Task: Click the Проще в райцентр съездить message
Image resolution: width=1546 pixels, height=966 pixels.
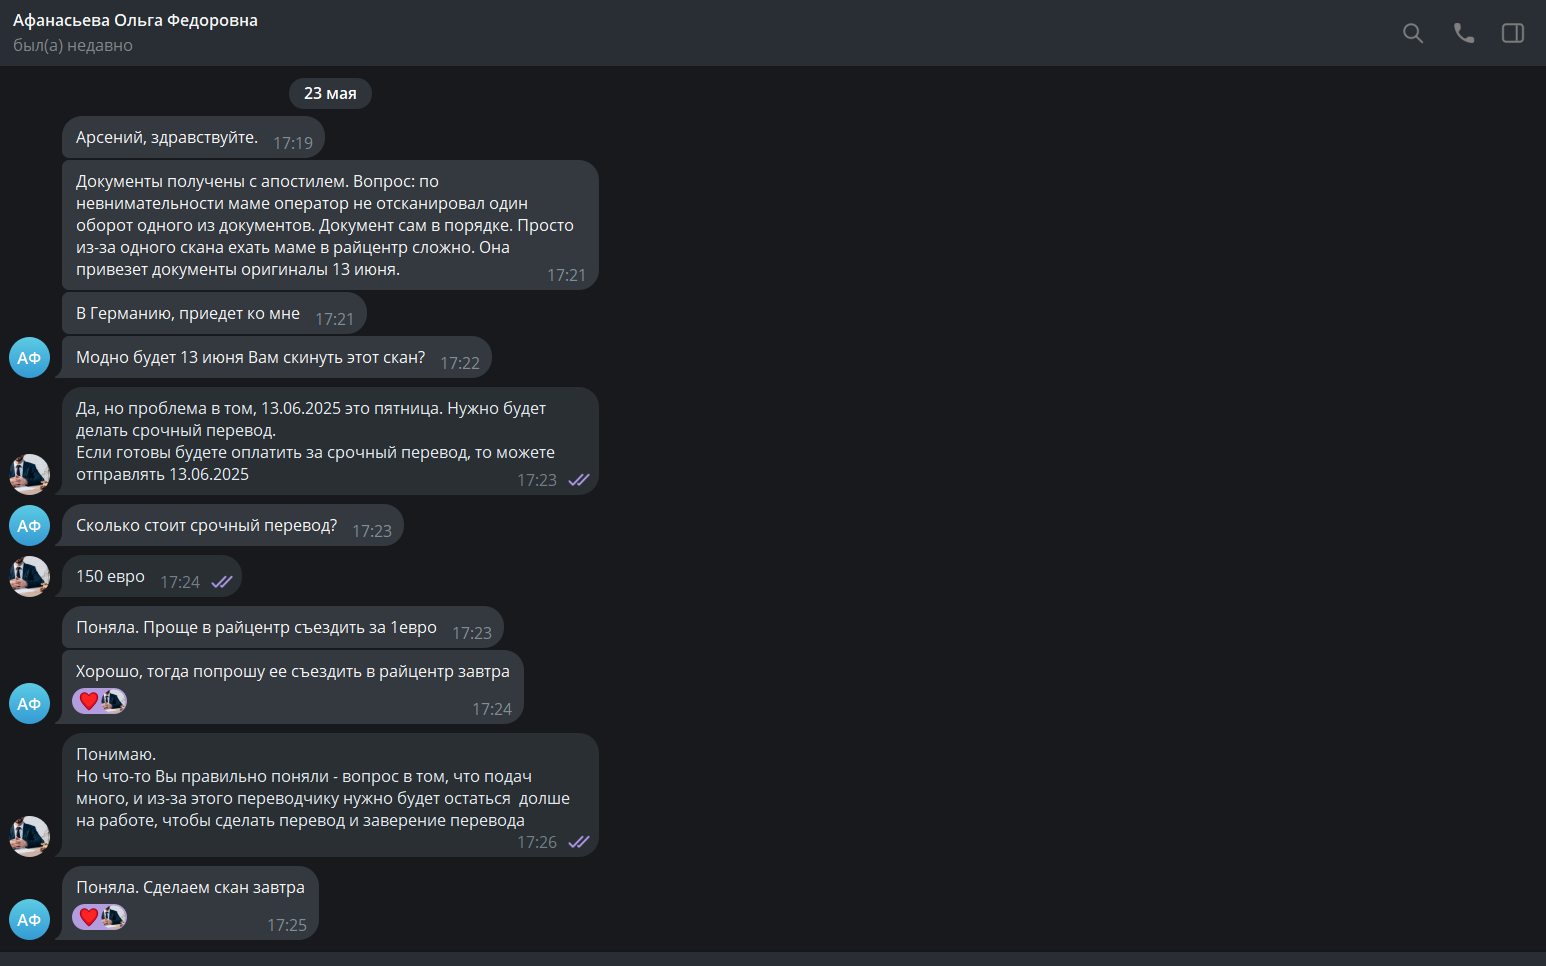Action: (x=256, y=628)
